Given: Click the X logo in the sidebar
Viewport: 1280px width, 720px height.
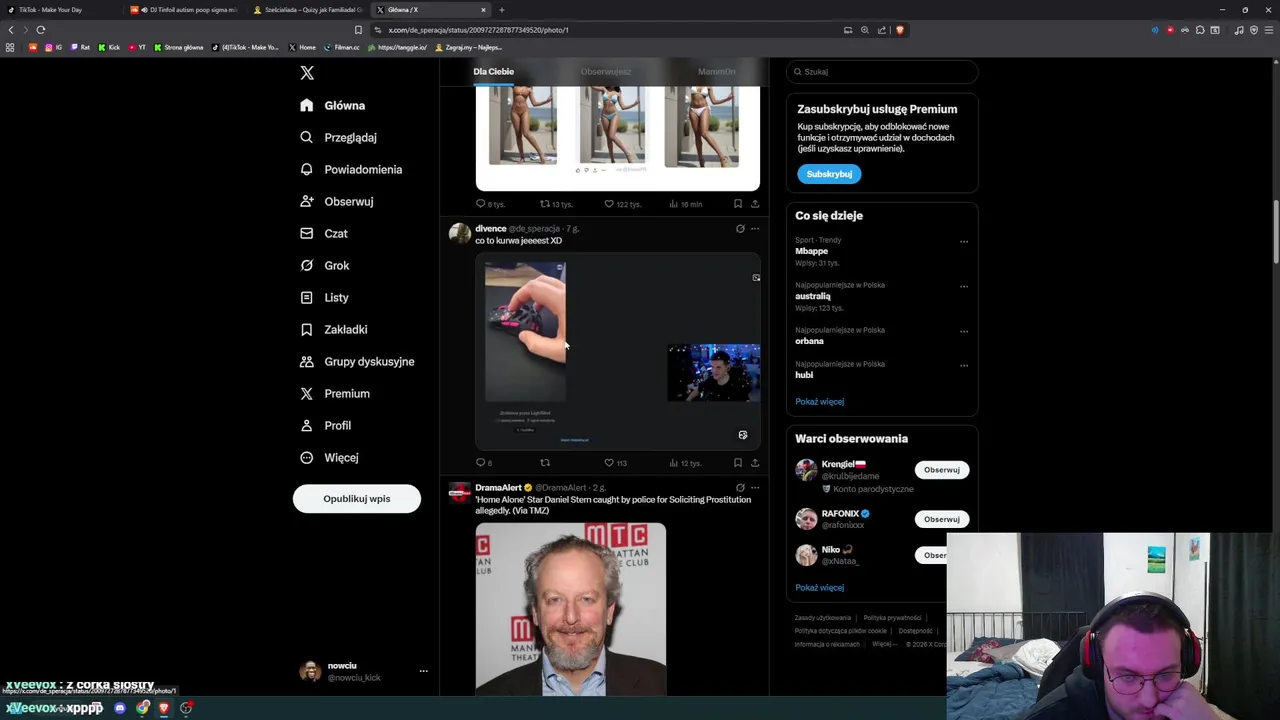Looking at the screenshot, I should [307, 73].
